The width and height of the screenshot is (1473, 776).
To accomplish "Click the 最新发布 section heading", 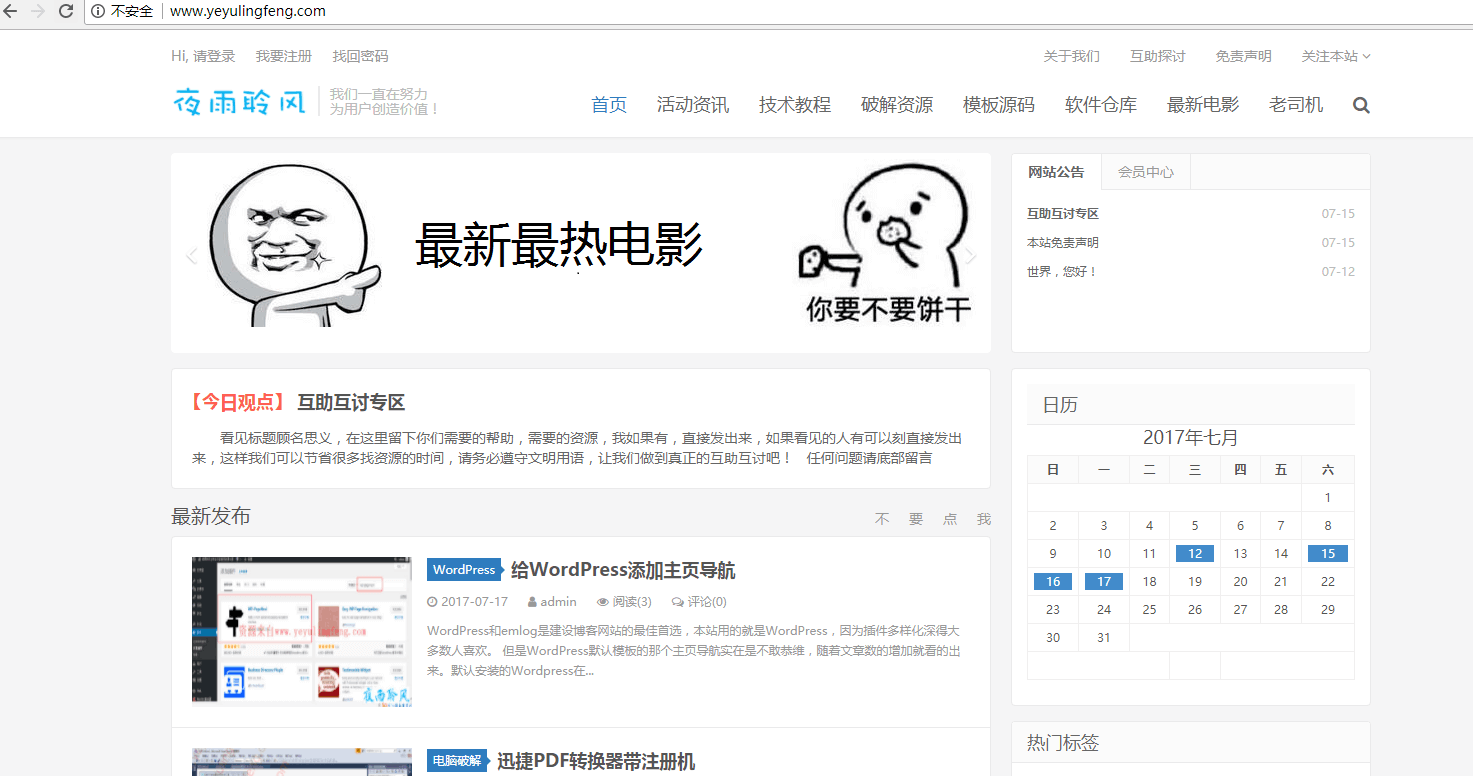I will pyautogui.click(x=211, y=517).
